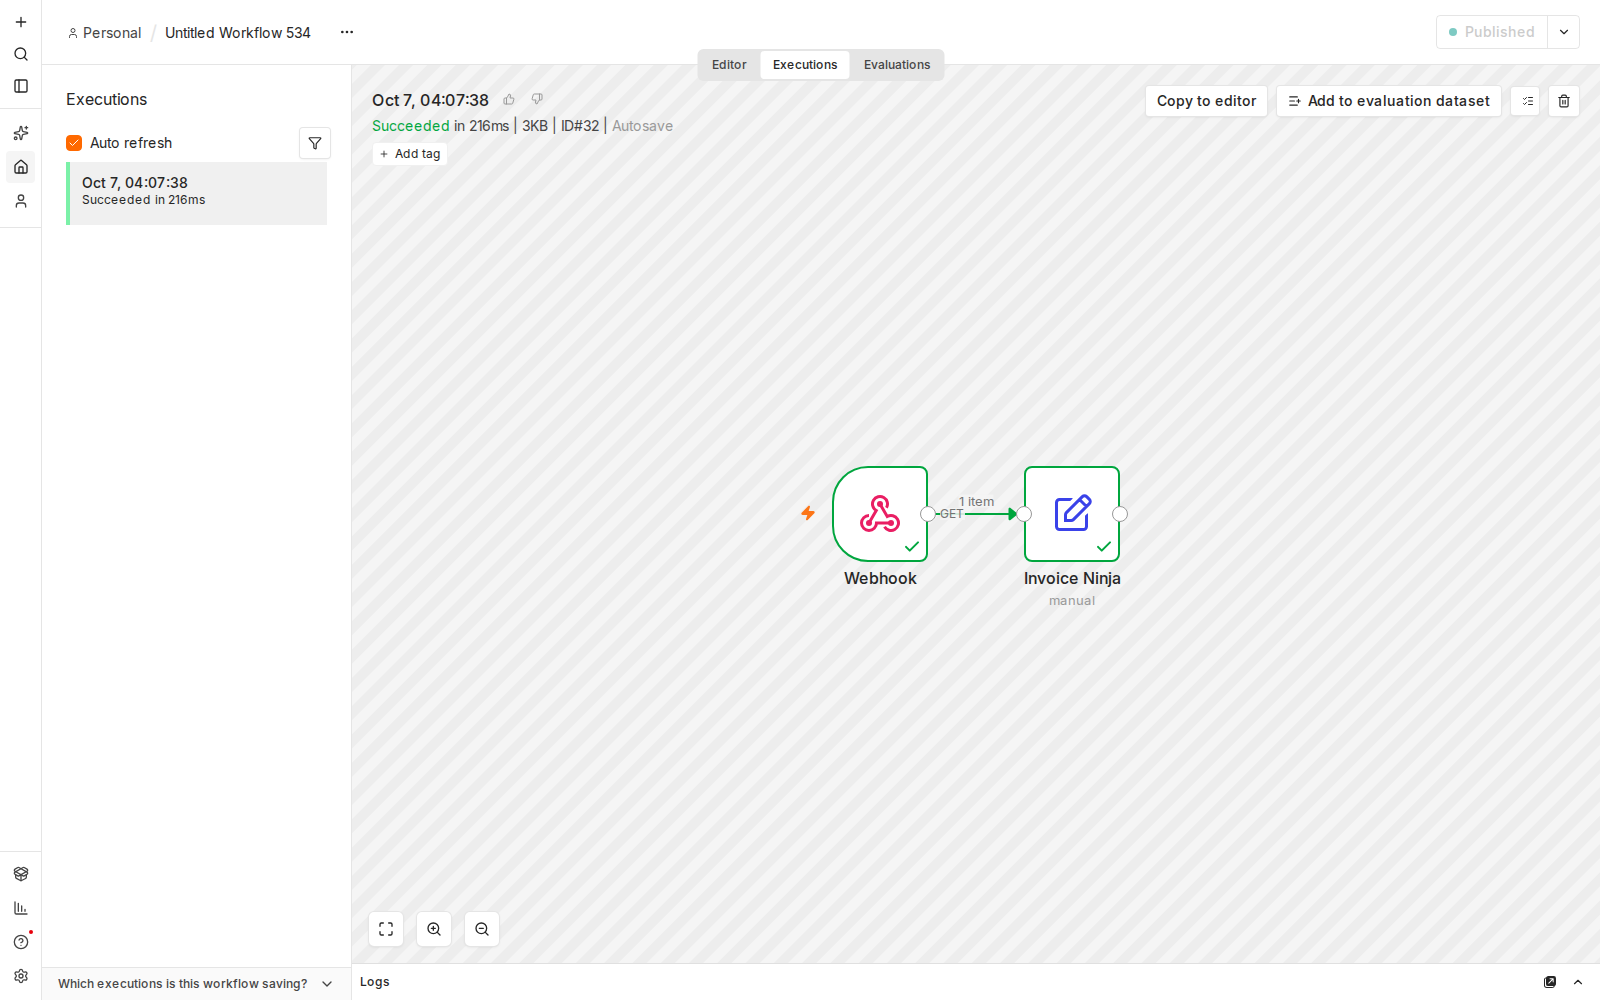Open search from the left sidebar
This screenshot has width=1600, height=1000.
pos(21,54)
